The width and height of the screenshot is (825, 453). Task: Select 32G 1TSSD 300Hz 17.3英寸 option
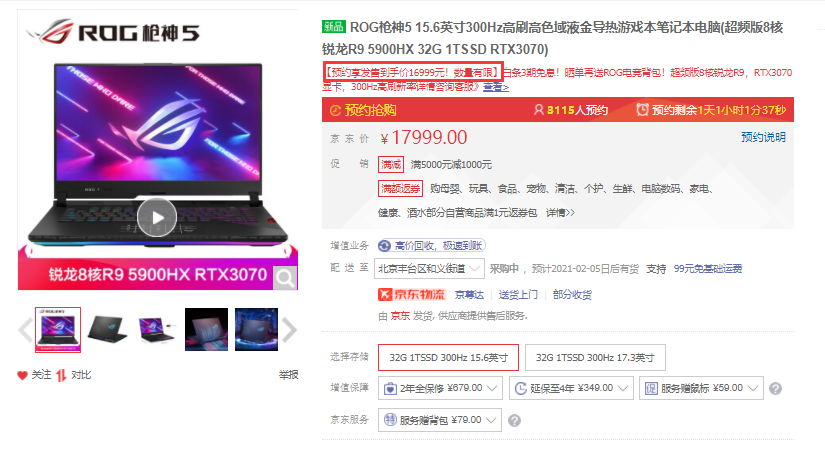click(595, 358)
